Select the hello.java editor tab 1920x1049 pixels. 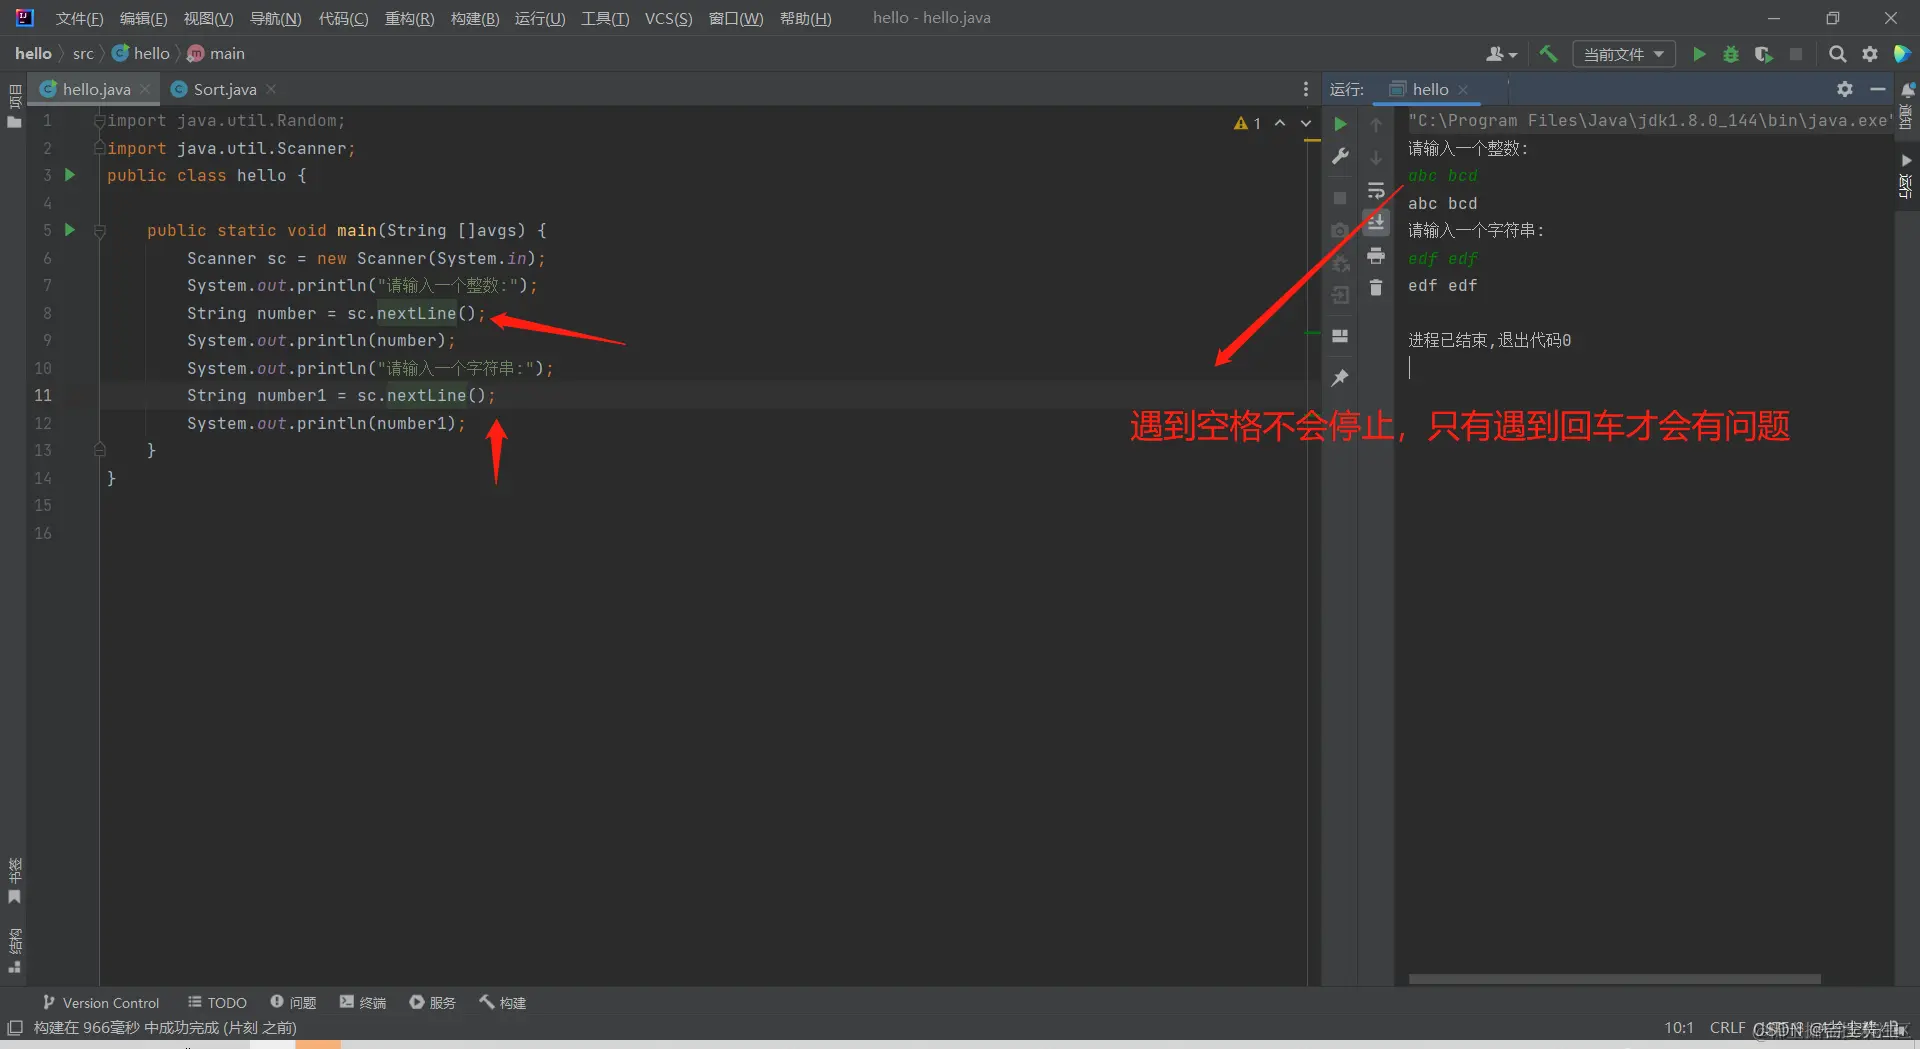(96, 89)
